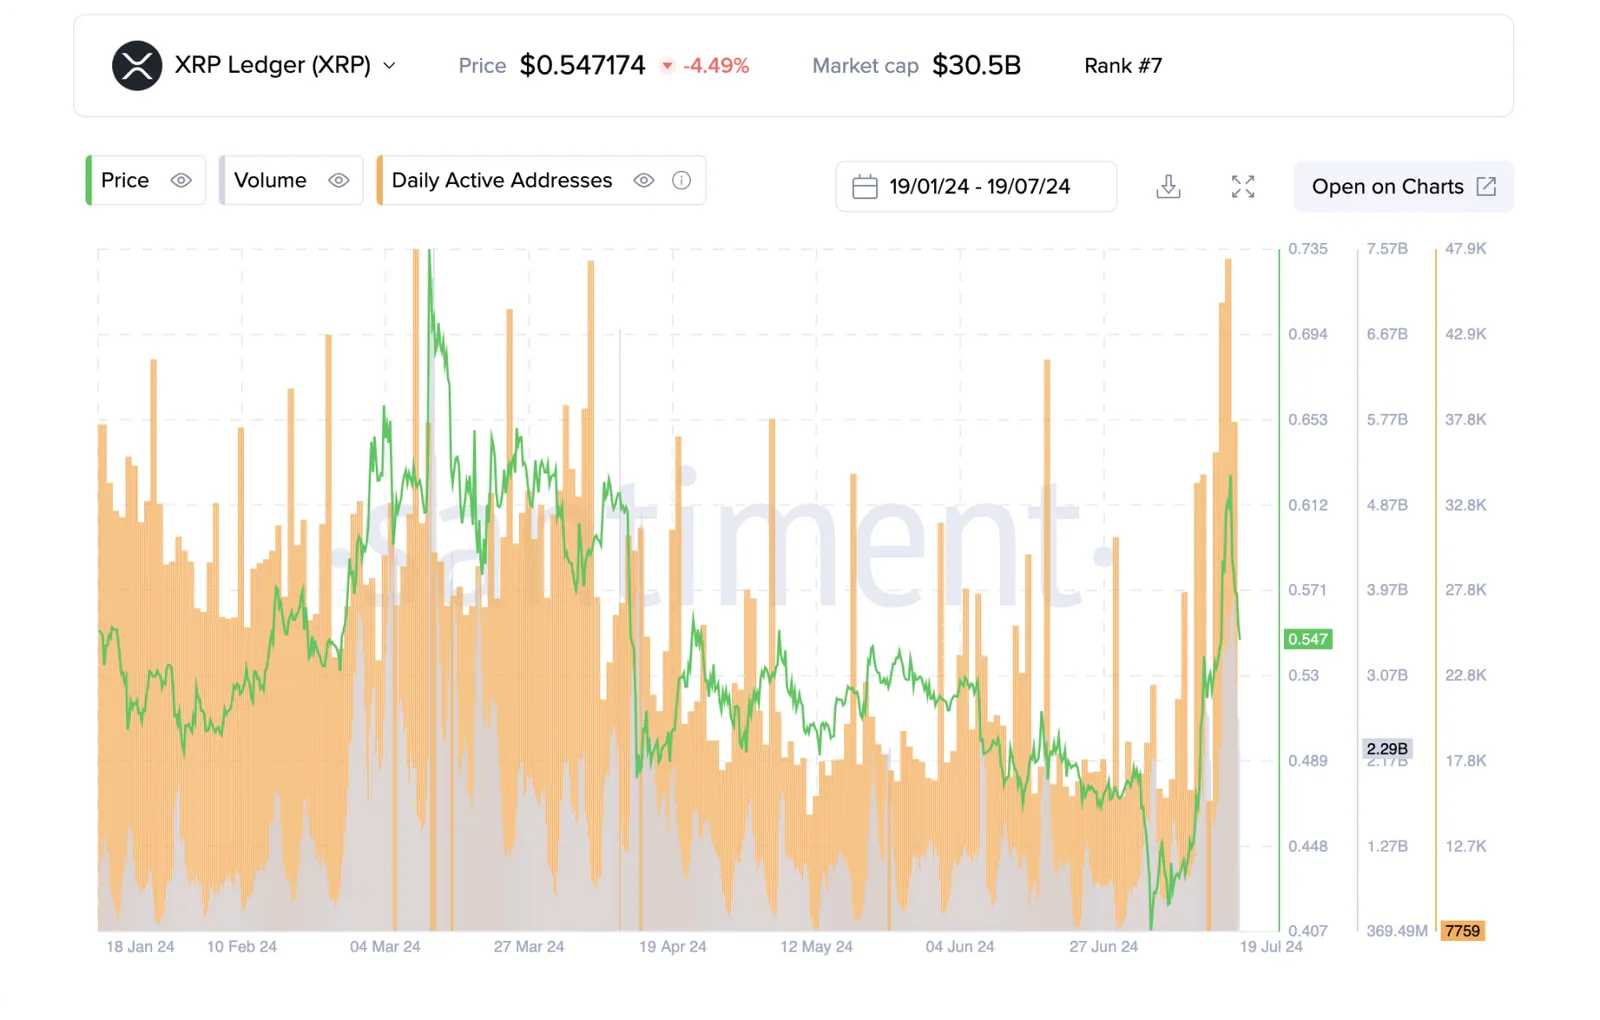Click the orange 7759 active addresses tag
The image size is (1600, 1020).
tap(1462, 931)
